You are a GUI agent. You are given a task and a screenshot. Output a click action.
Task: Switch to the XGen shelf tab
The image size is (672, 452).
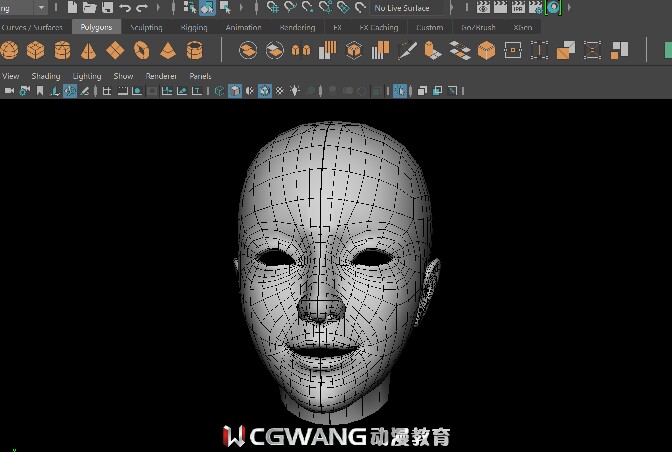pyautogui.click(x=523, y=27)
